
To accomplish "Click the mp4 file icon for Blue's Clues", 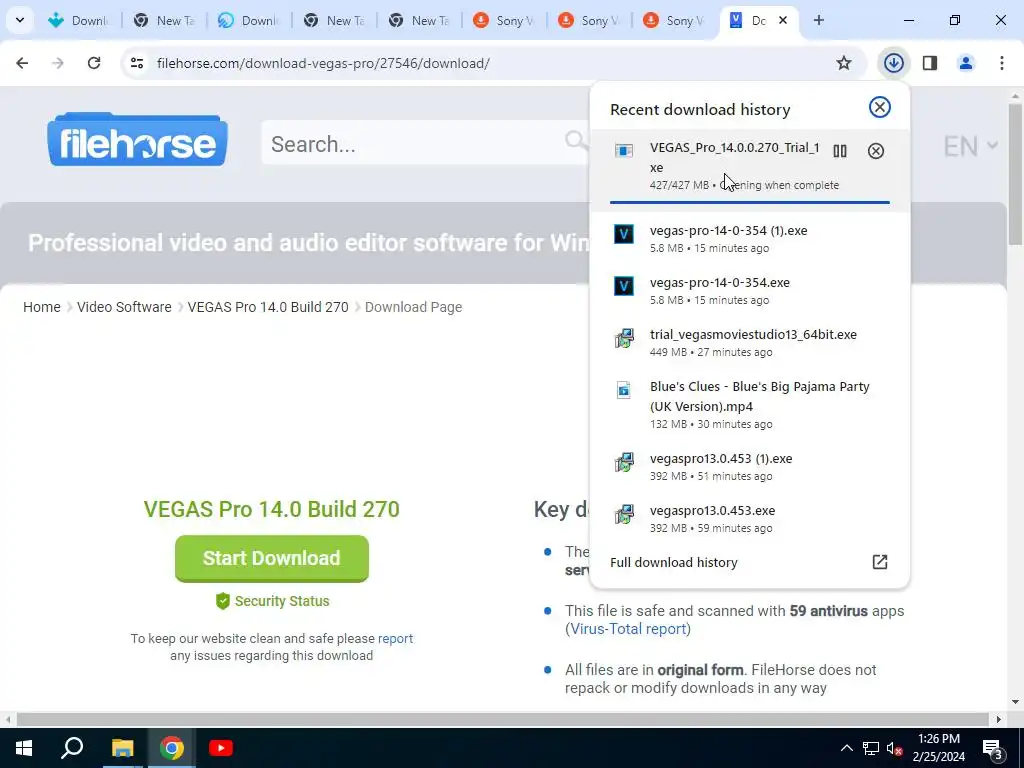I will 624,390.
